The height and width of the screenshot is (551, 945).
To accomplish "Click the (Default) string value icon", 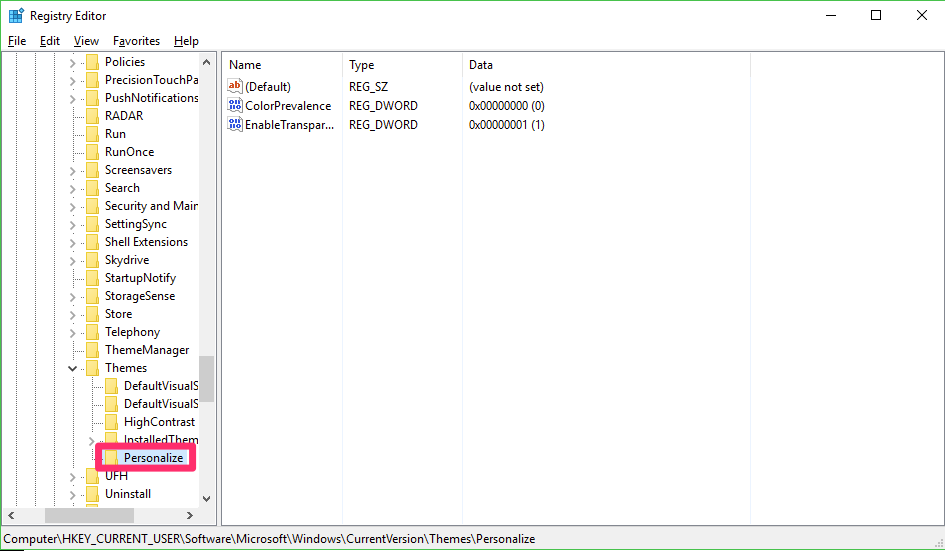I will [235, 87].
